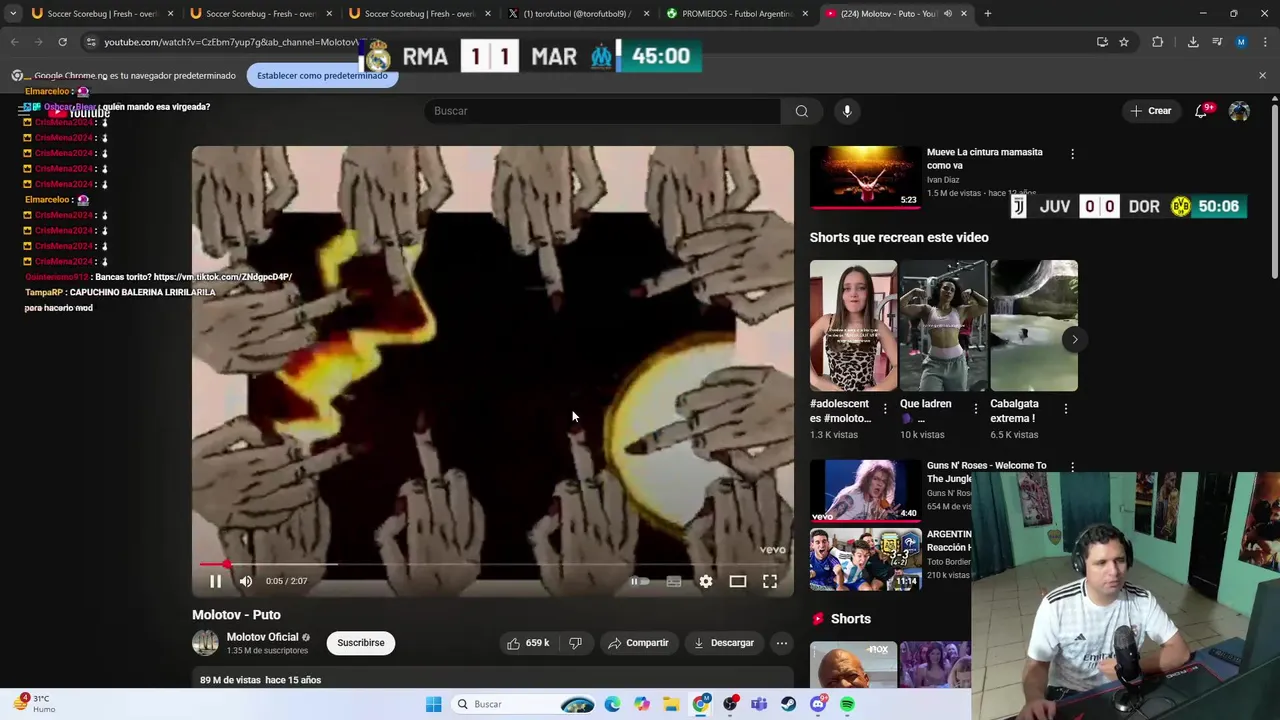Download the video via Descargar
This screenshot has height=720, width=1280.
(x=724, y=643)
